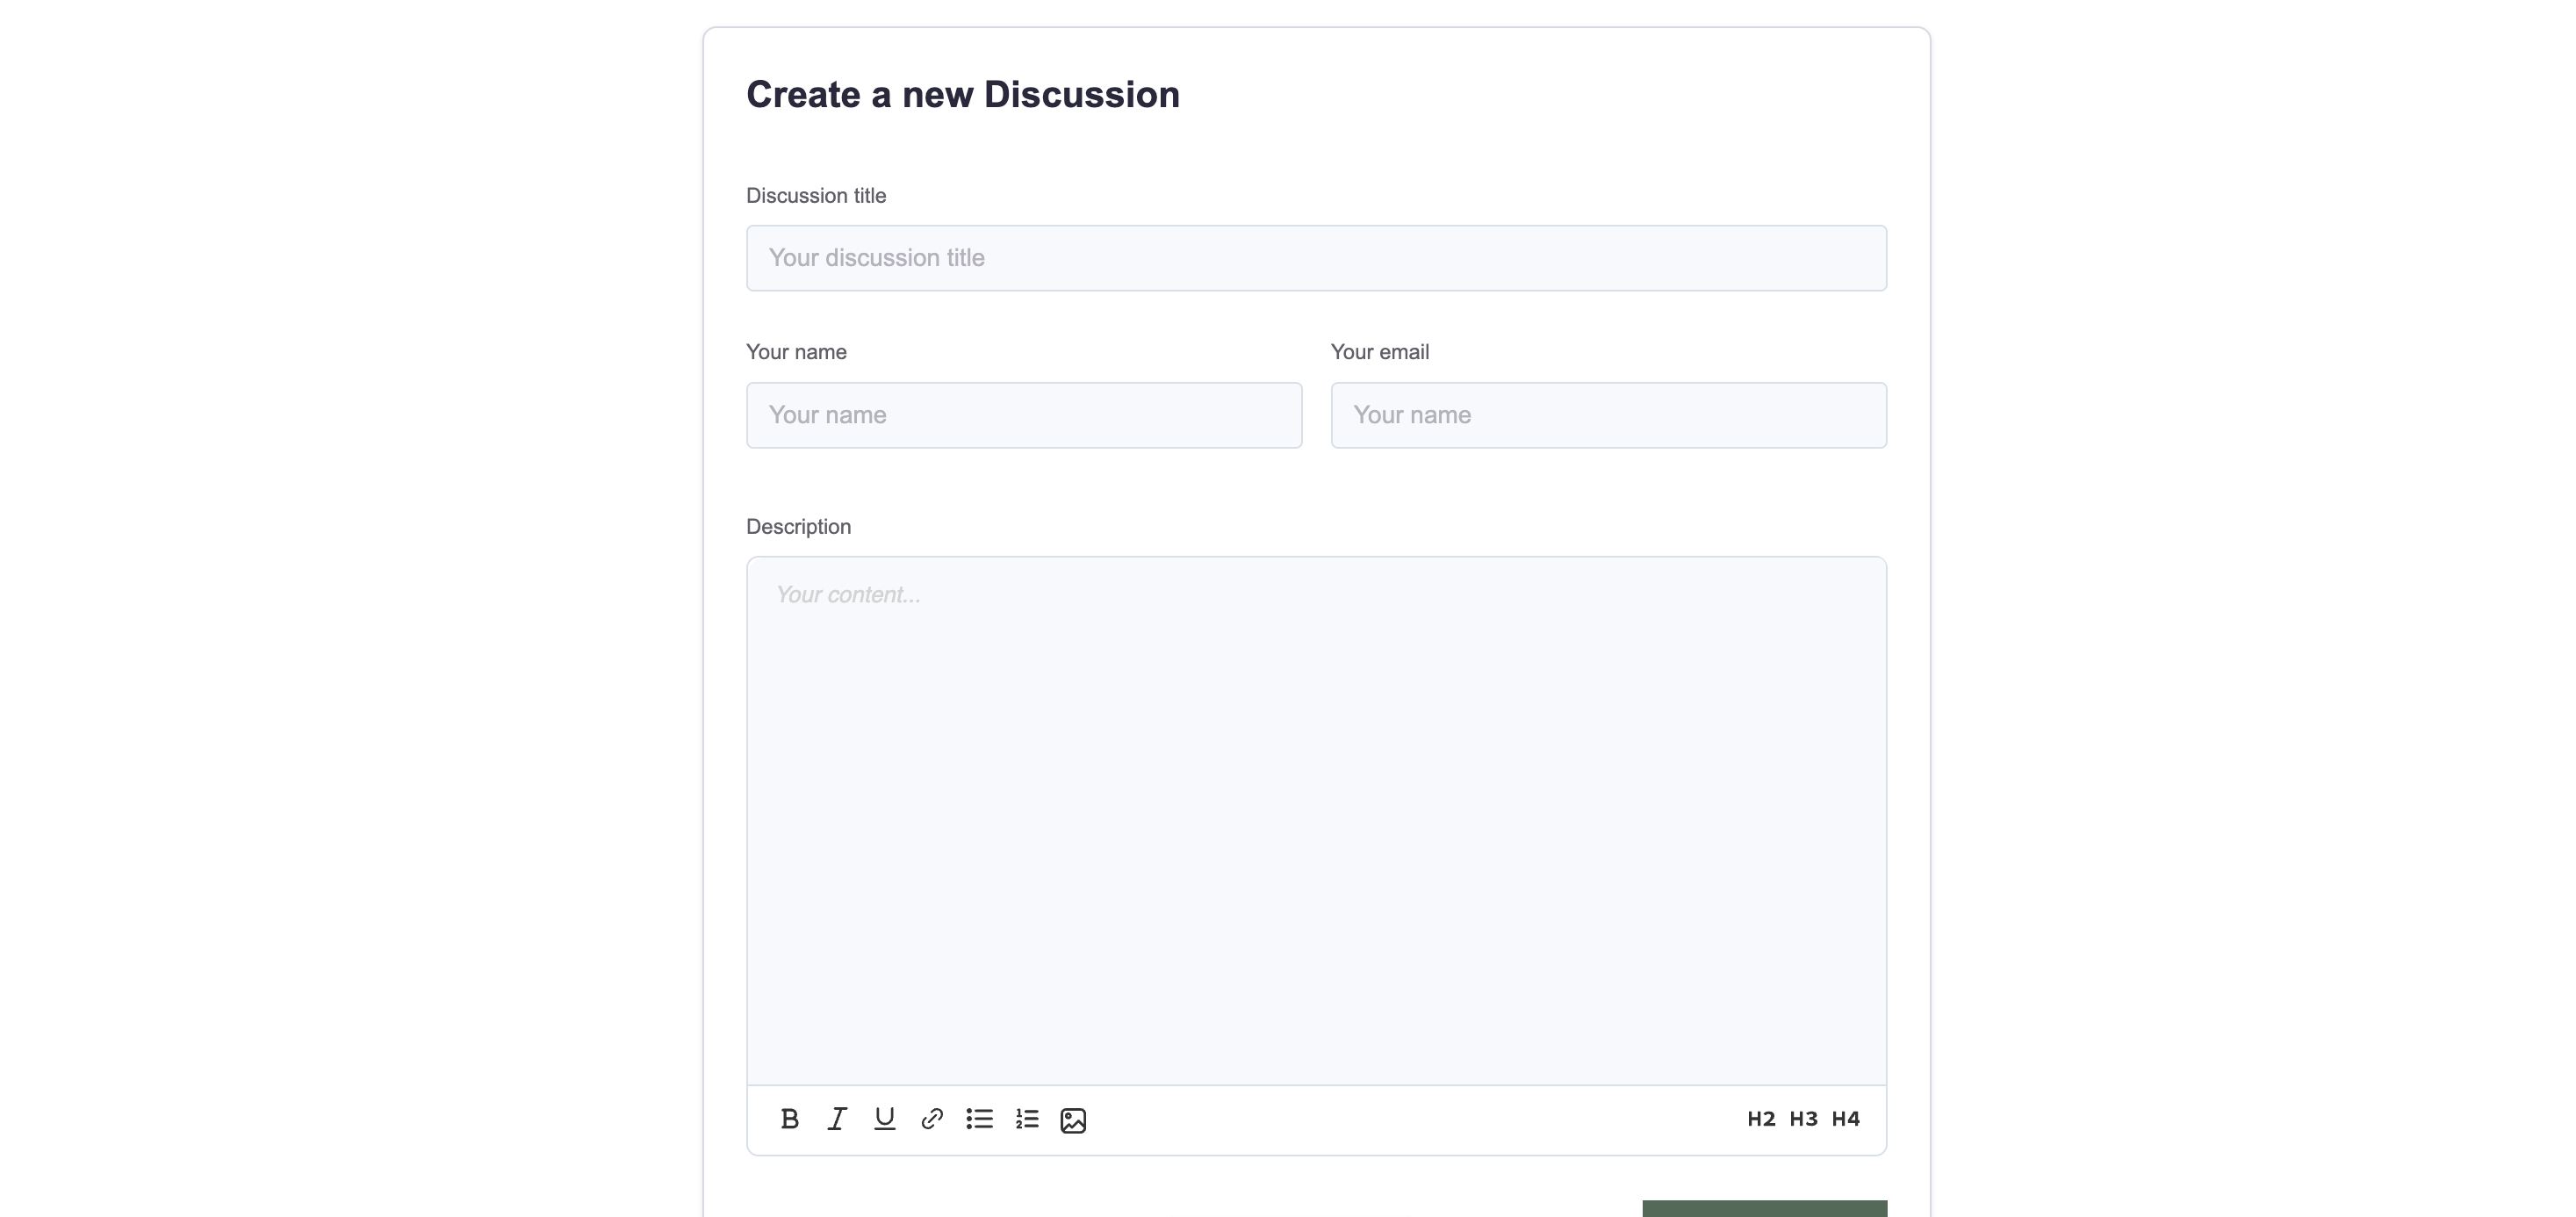Start a numbered list
Image resolution: width=2576 pixels, height=1217 pixels.
pyautogui.click(x=1027, y=1119)
